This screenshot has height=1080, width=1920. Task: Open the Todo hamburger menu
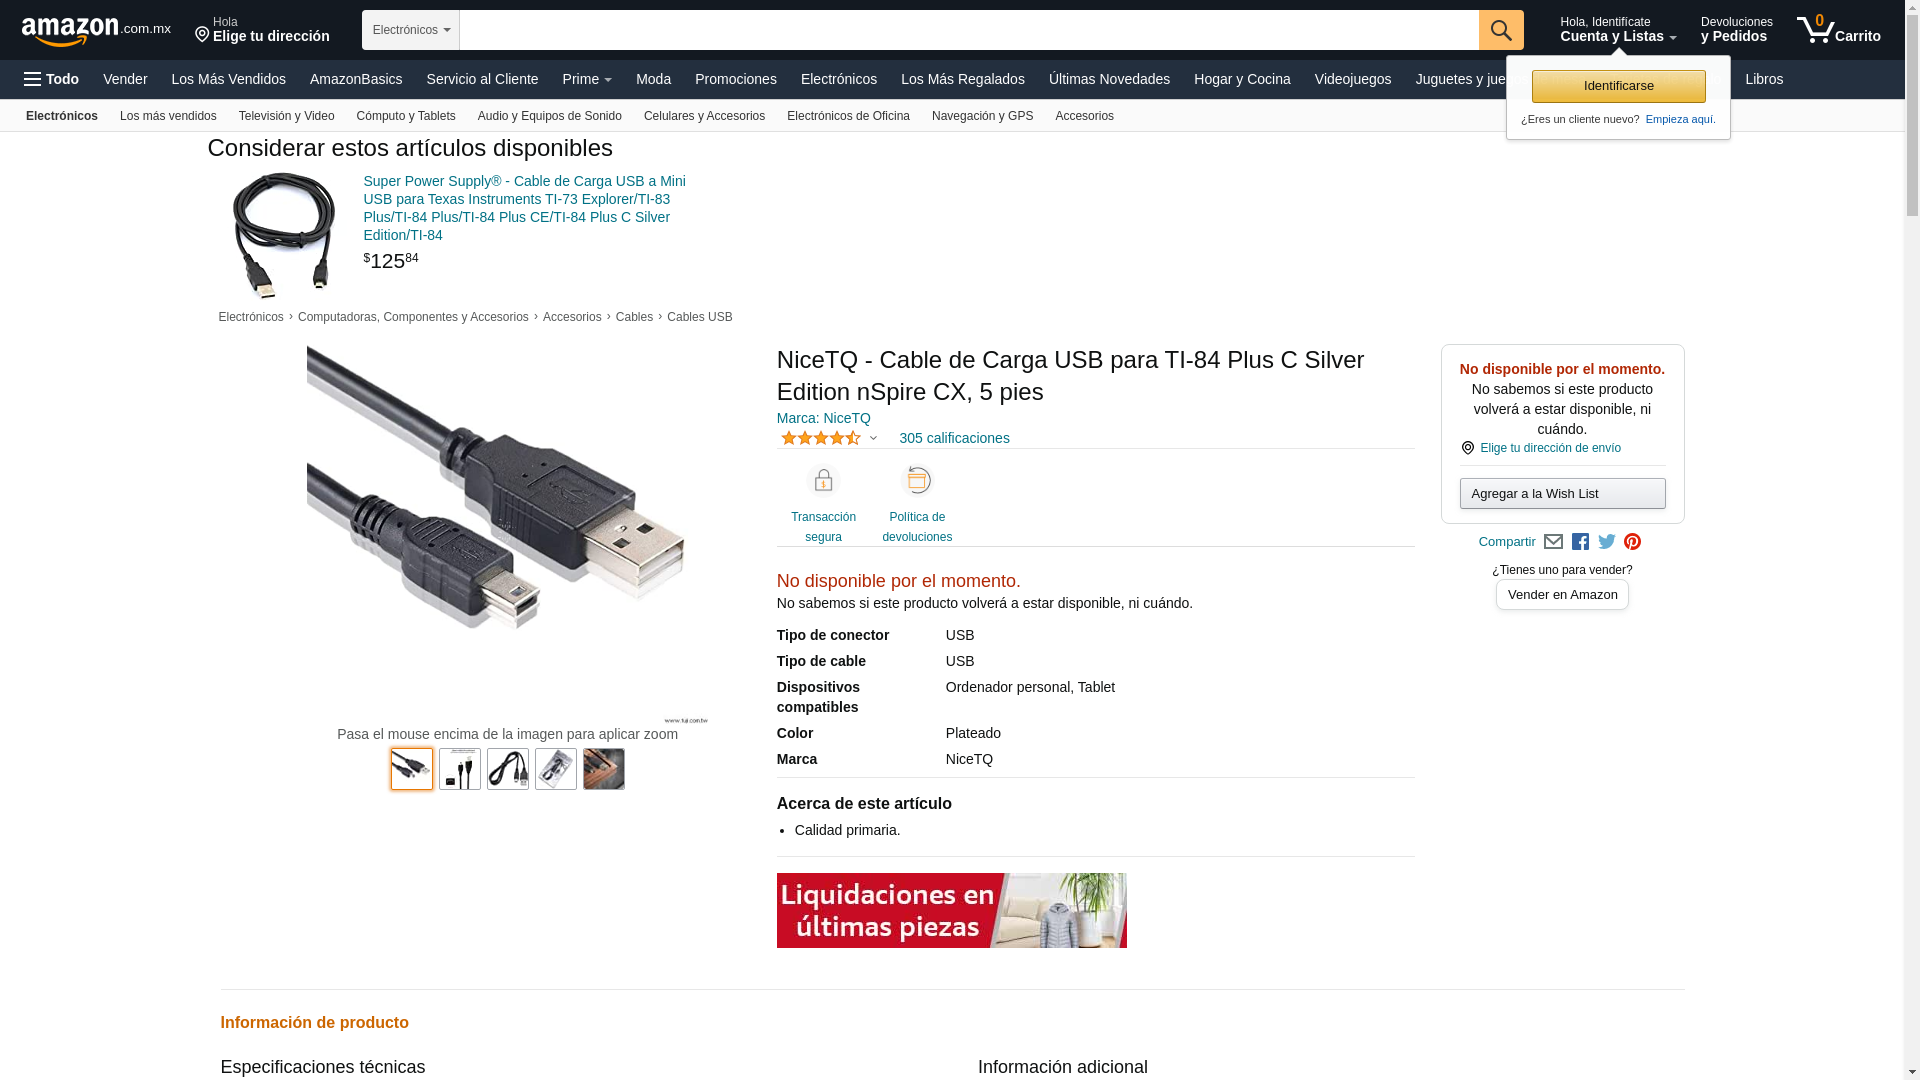(x=51, y=79)
